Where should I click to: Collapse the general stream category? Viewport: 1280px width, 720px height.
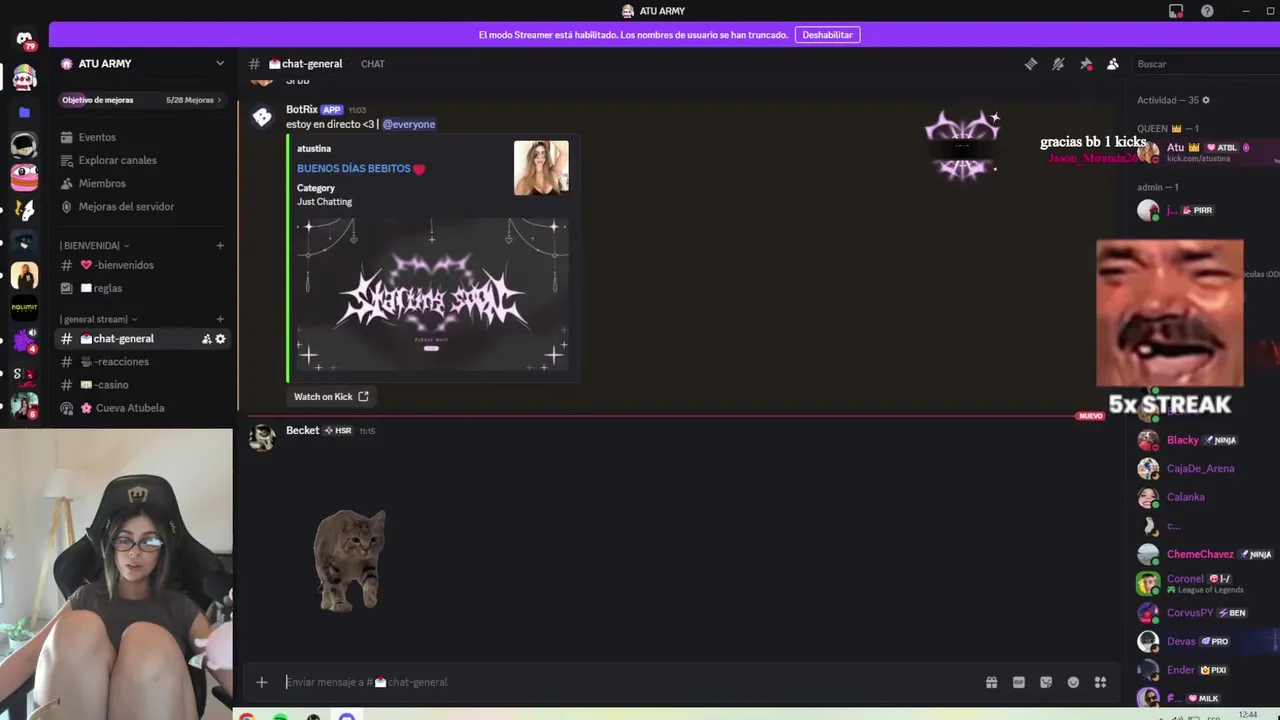pyautogui.click(x=98, y=319)
